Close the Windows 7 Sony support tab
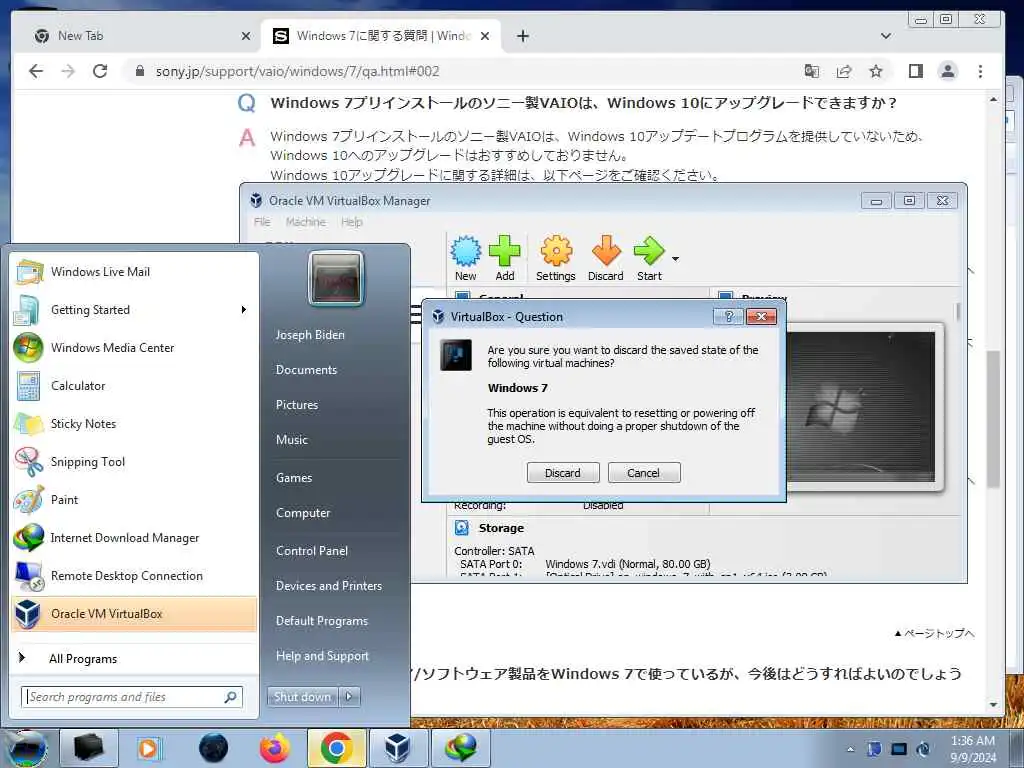Image resolution: width=1024 pixels, height=768 pixels. click(485, 36)
